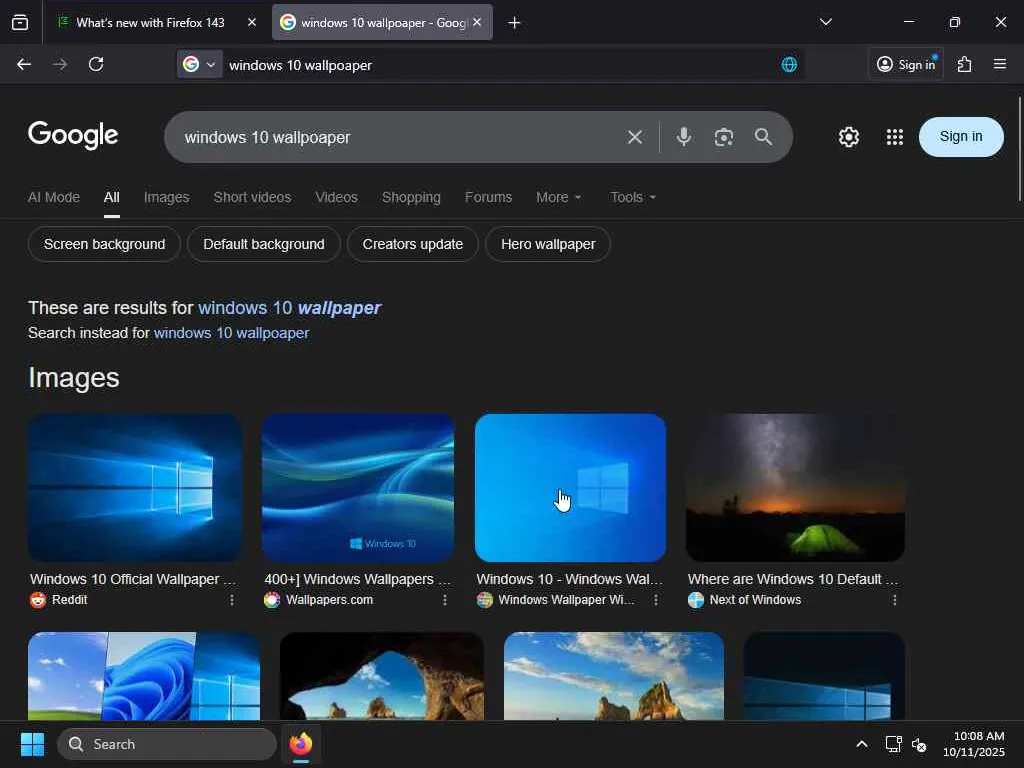Image resolution: width=1024 pixels, height=768 pixels.
Task: Open the beach cave wallpaper thumbnail
Action: tap(382, 676)
